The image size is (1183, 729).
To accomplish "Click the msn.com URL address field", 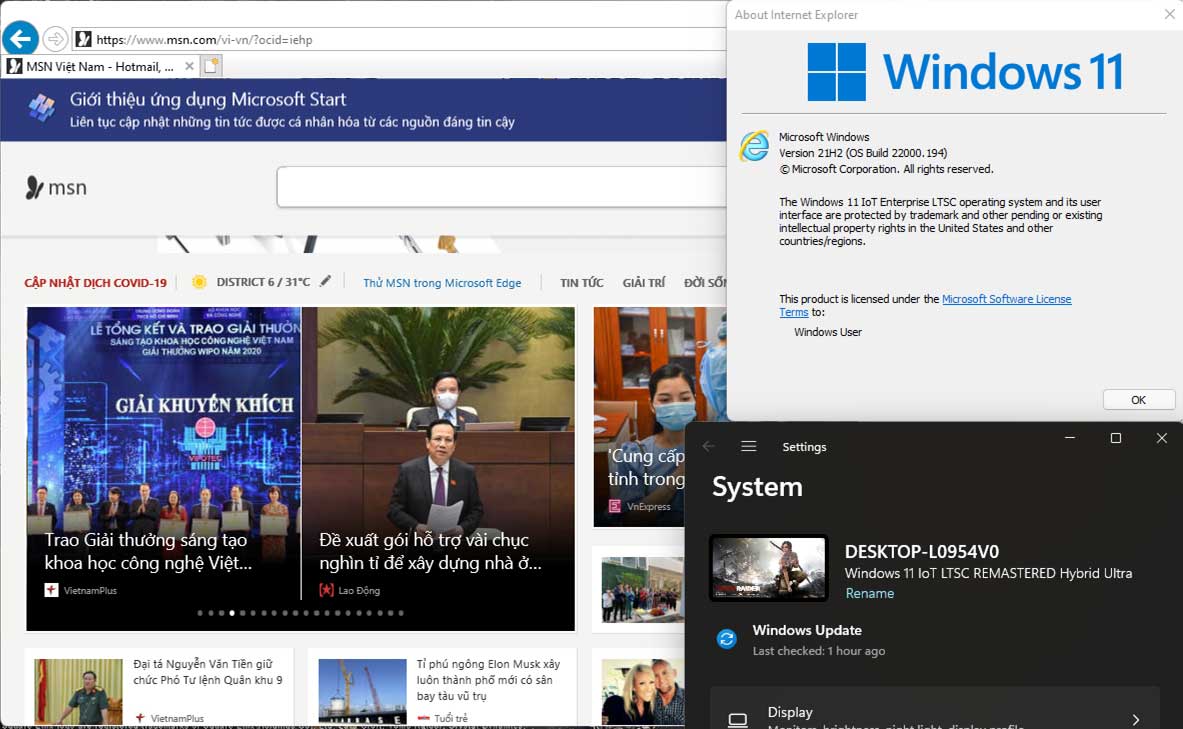I will click(400, 39).
